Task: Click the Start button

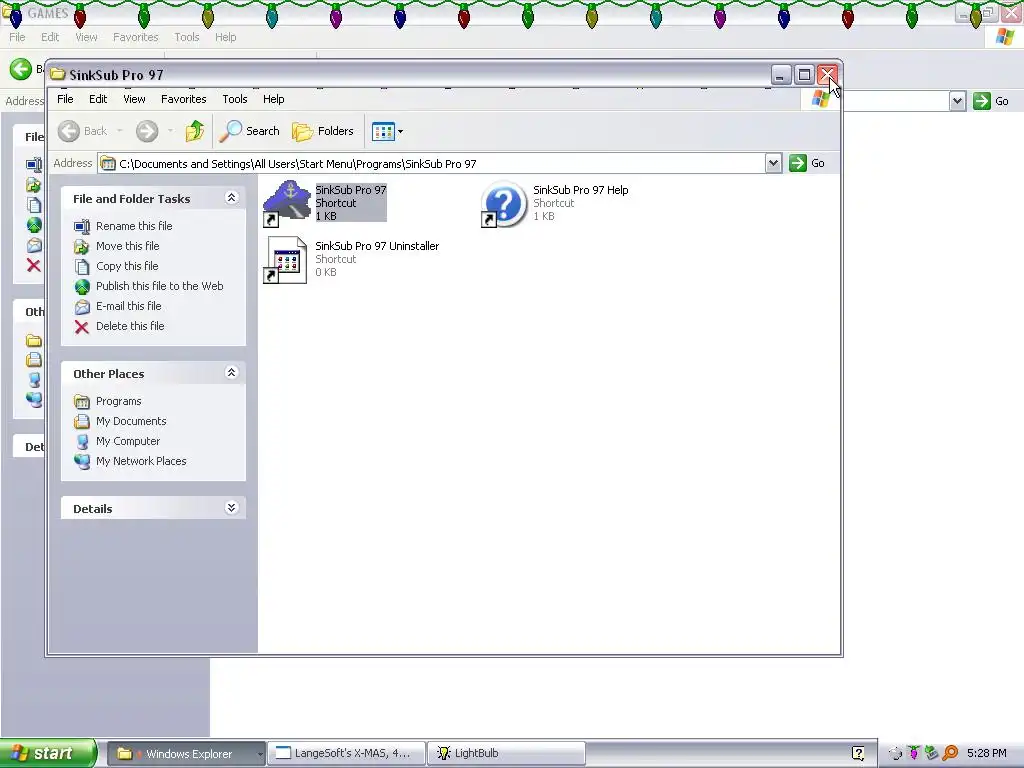Action: coord(48,753)
